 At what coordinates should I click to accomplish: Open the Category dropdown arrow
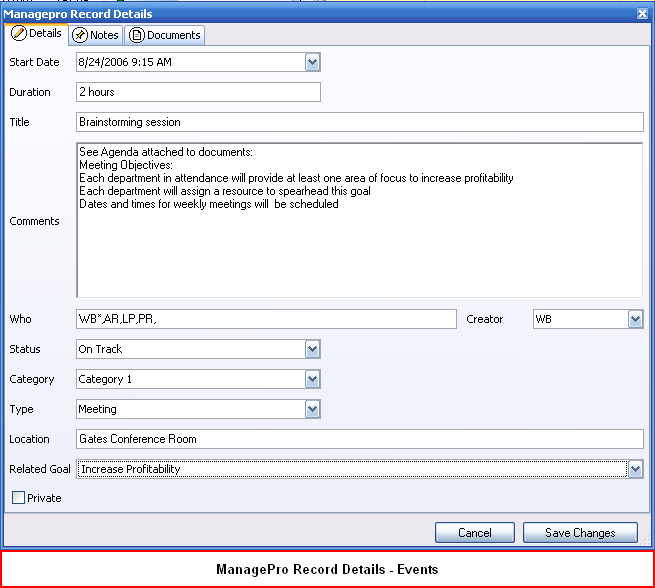[x=312, y=380]
